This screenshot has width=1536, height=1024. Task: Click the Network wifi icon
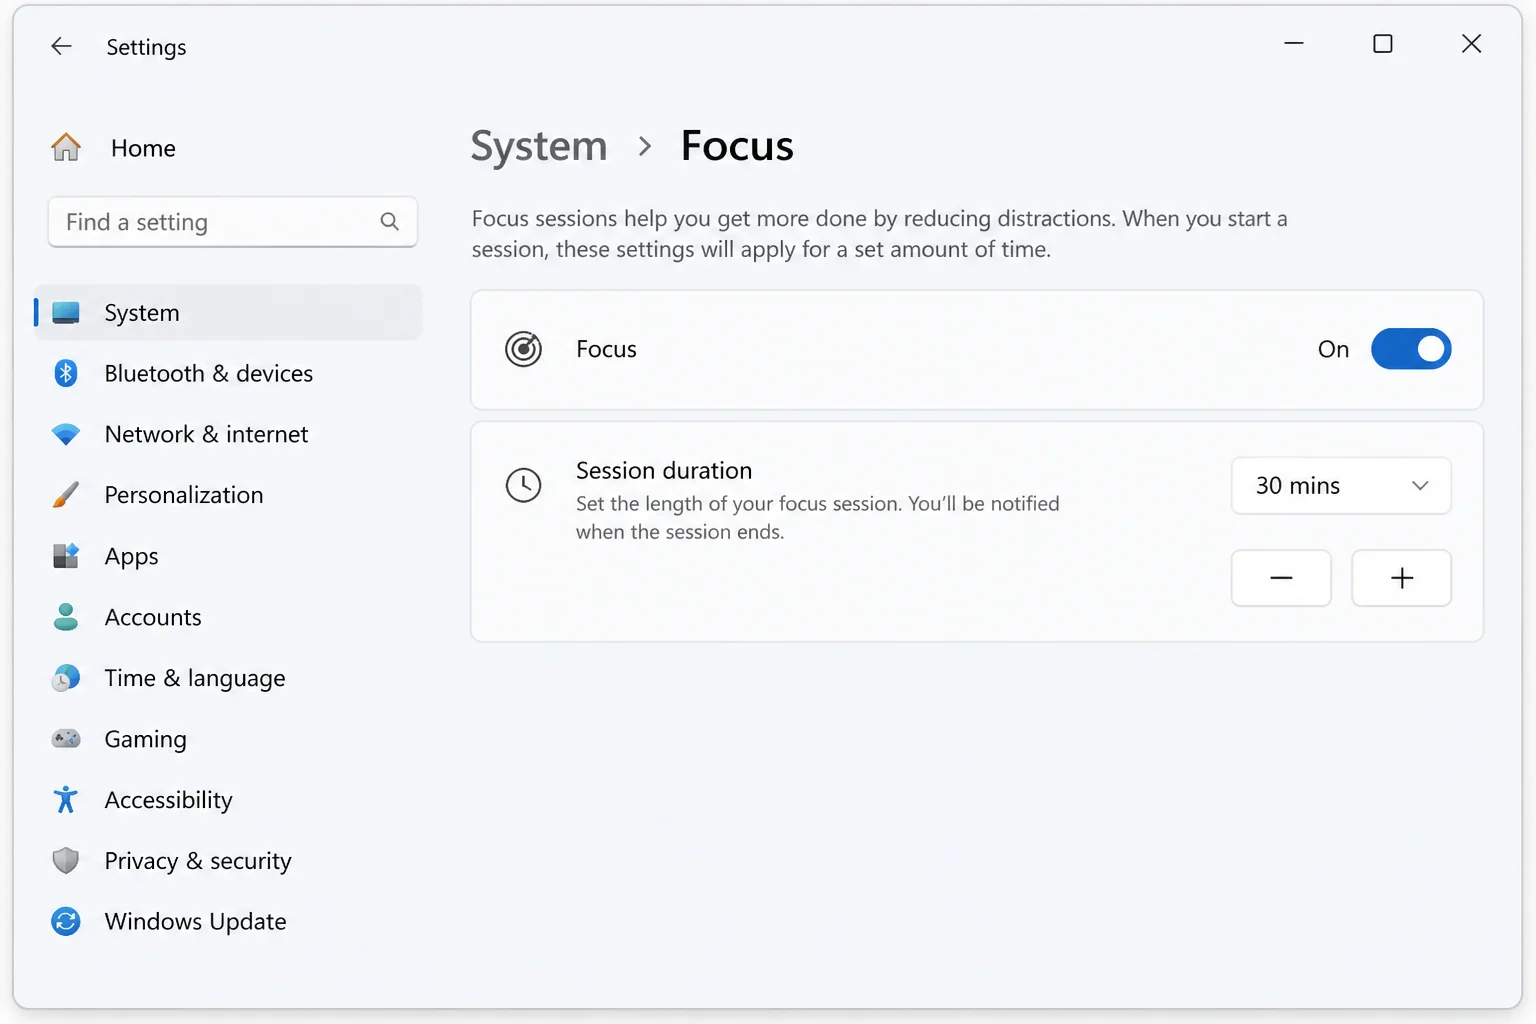66,434
